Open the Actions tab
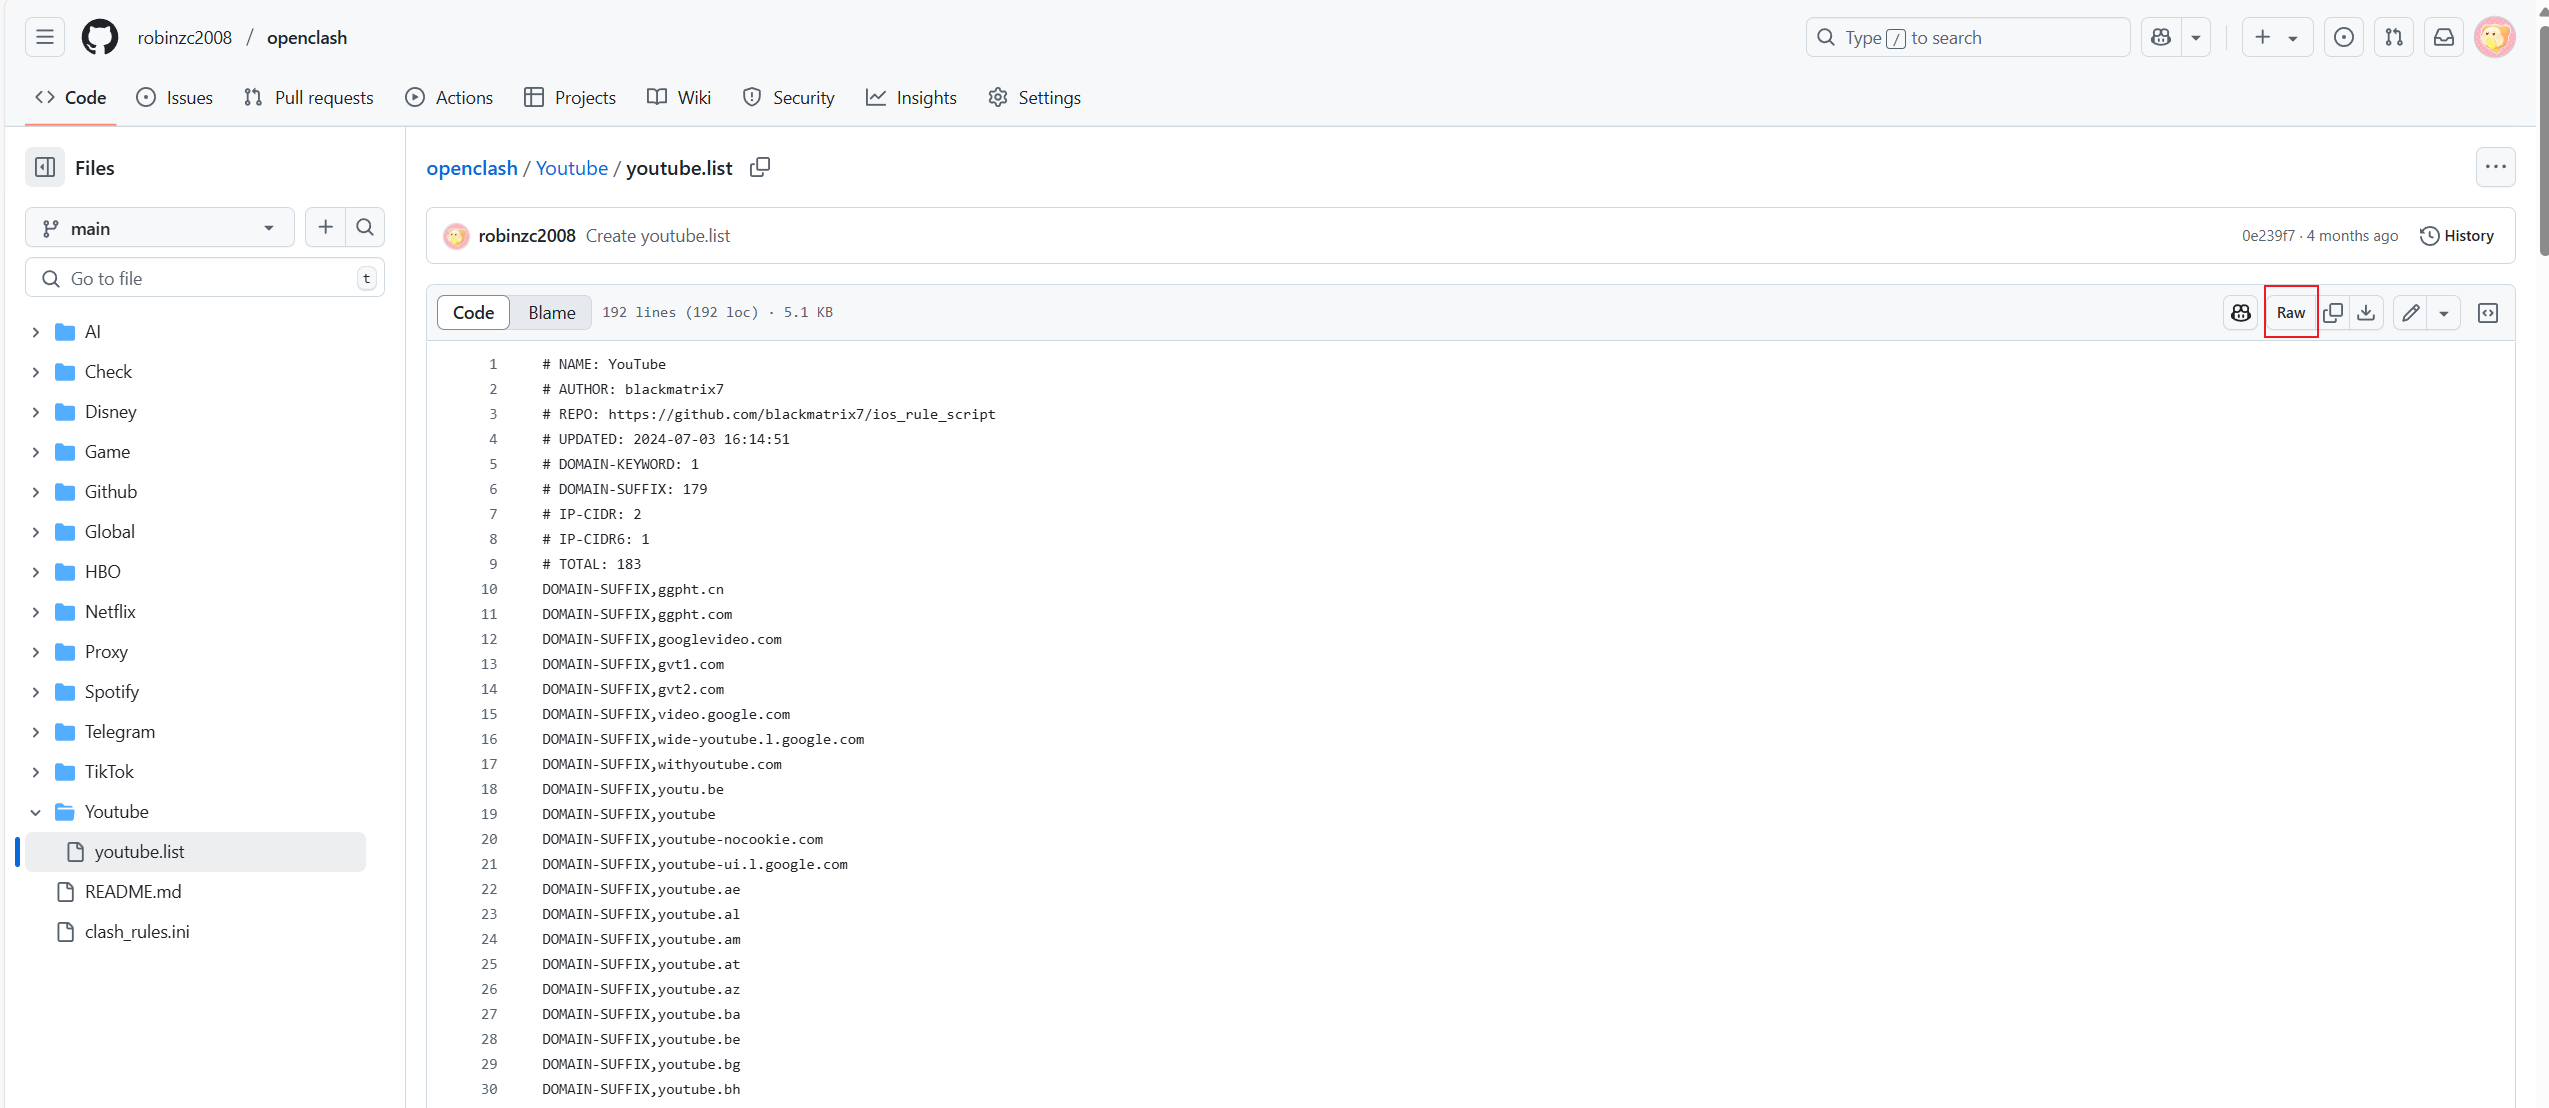 (x=449, y=97)
